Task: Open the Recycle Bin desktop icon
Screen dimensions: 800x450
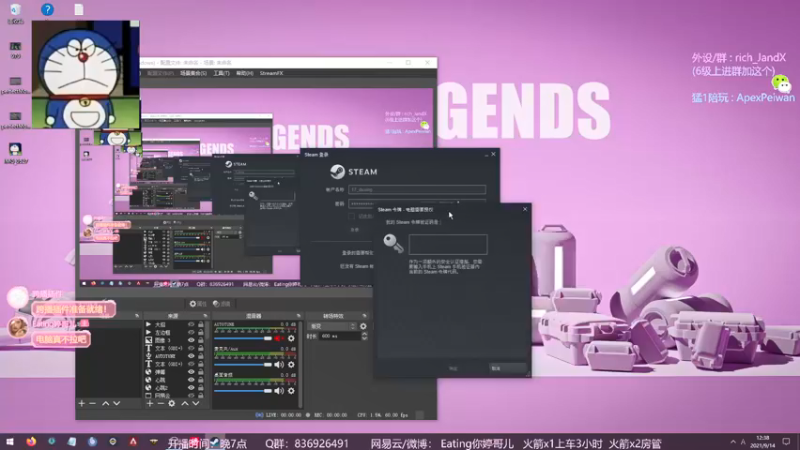Action: coord(15,13)
